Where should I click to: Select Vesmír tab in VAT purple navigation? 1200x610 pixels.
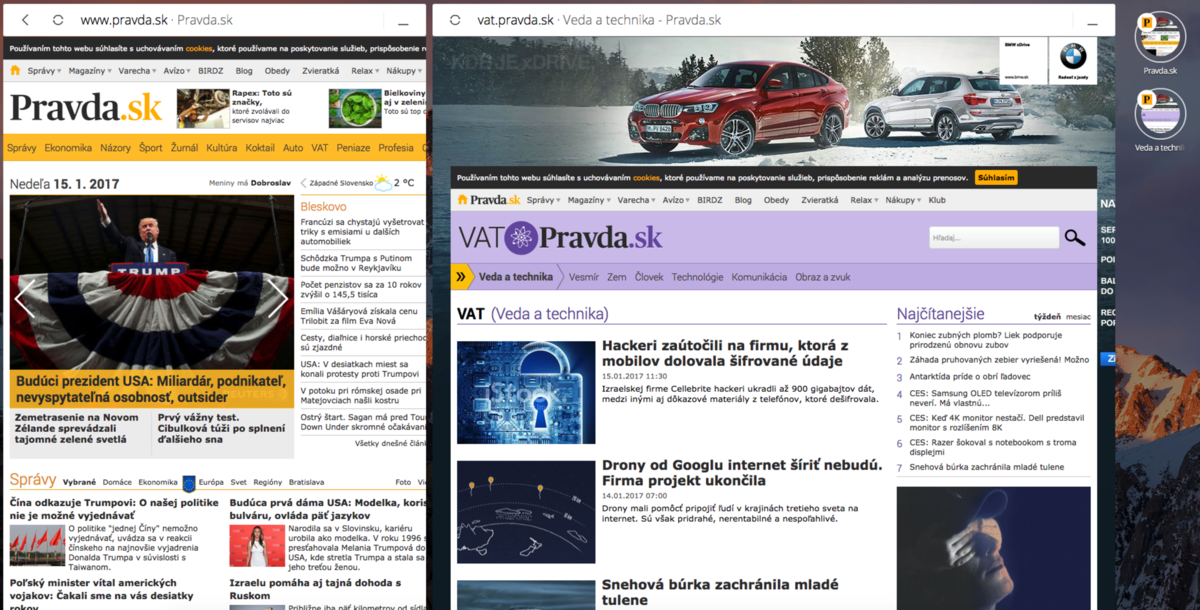point(583,277)
